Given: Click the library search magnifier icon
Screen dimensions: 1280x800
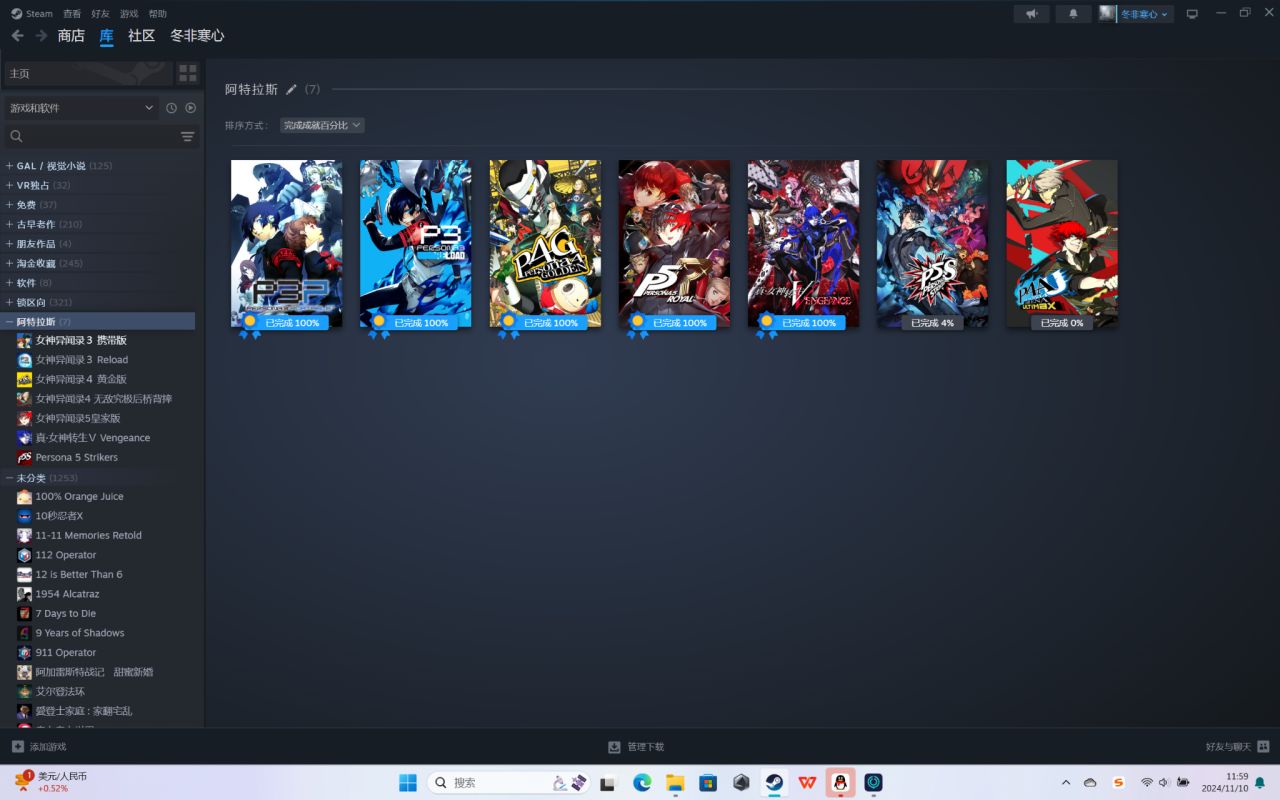Looking at the screenshot, I should (x=16, y=136).
